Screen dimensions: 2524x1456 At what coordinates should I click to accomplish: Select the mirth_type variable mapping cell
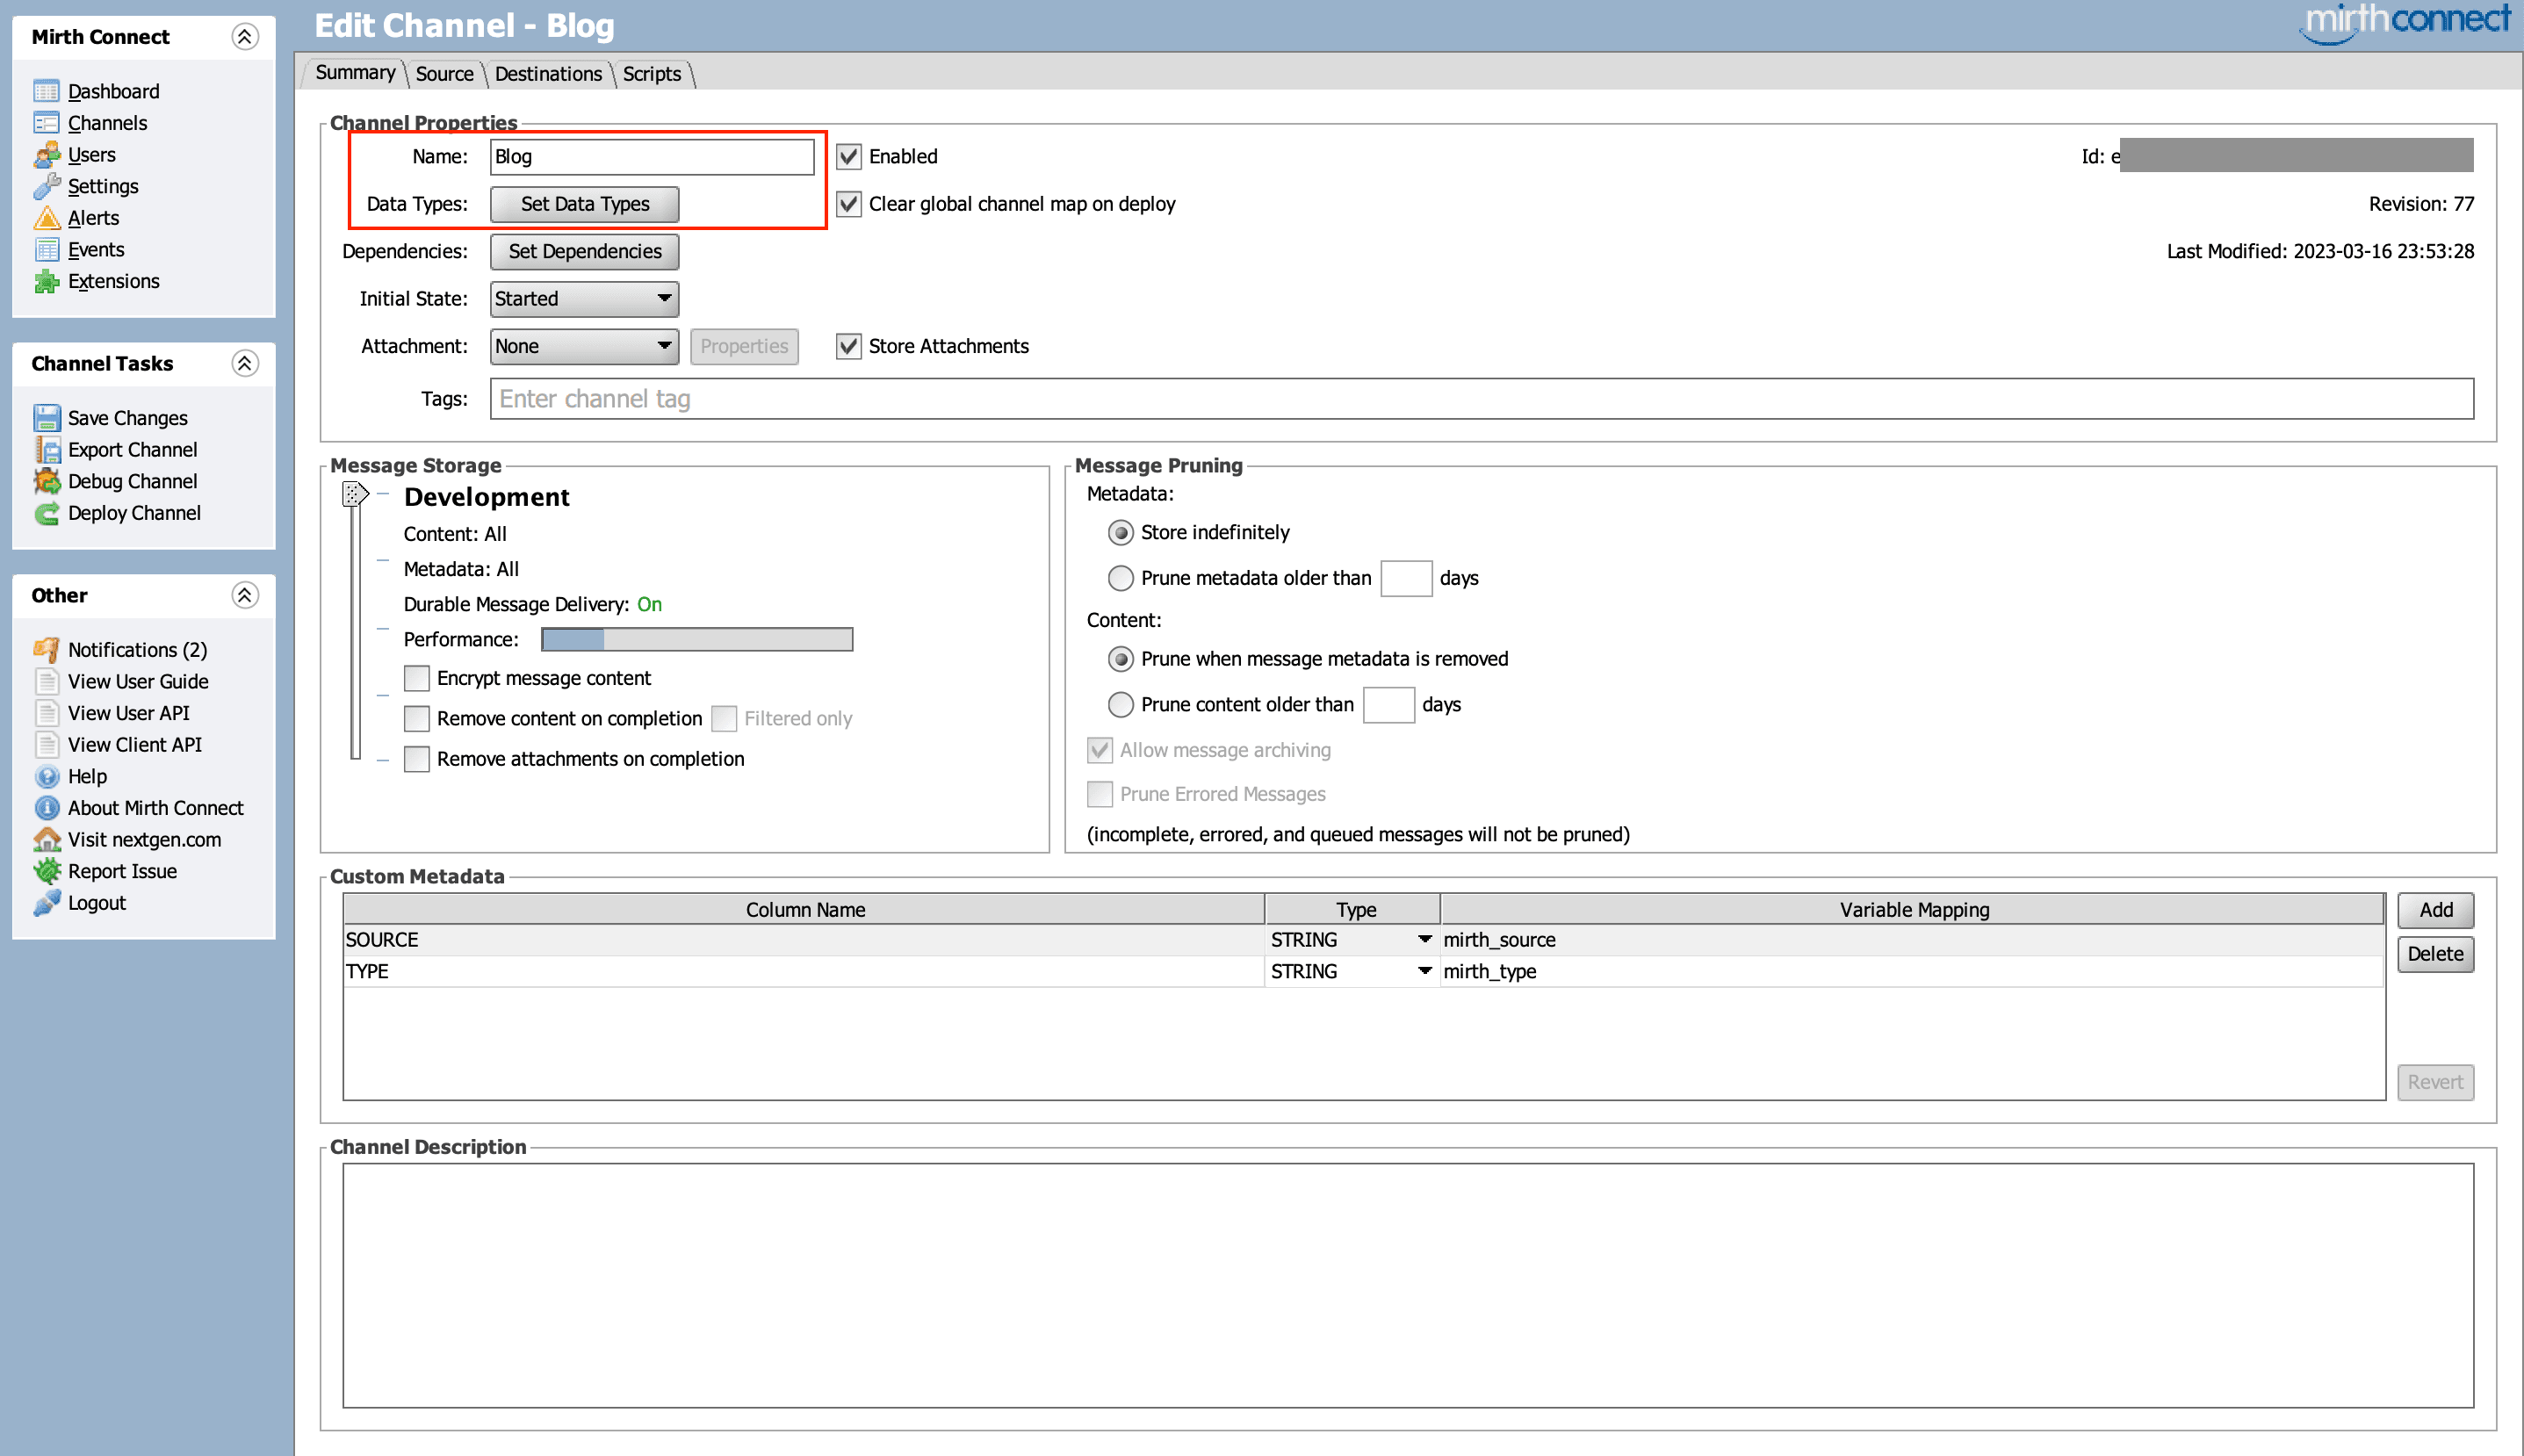point(1912,971)
